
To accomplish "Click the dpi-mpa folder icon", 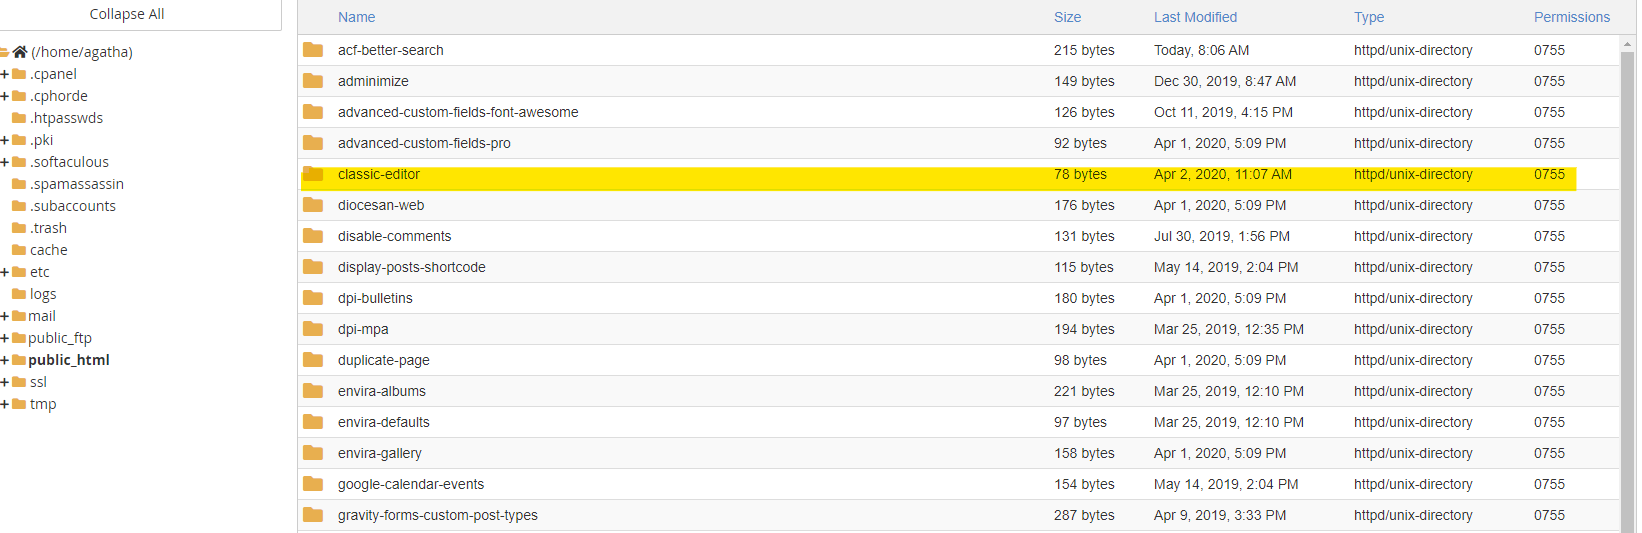I will point(313,329).
